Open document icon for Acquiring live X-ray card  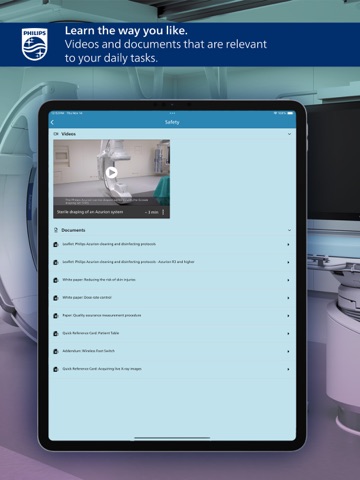pos(56,369)
